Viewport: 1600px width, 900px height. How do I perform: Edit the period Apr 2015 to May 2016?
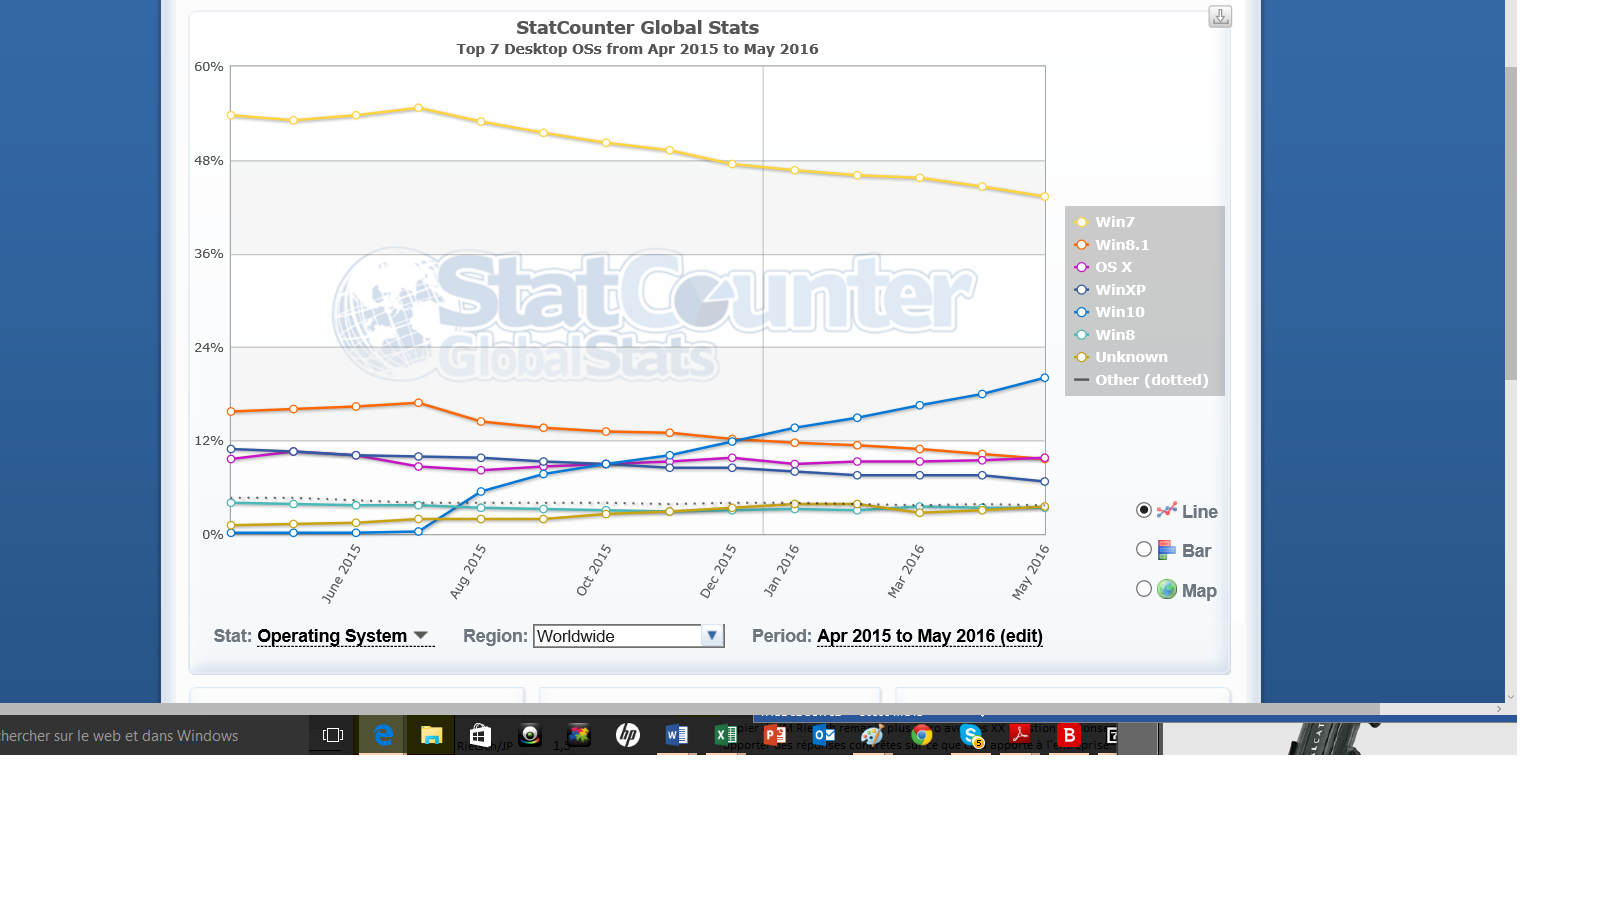(930, 636)
